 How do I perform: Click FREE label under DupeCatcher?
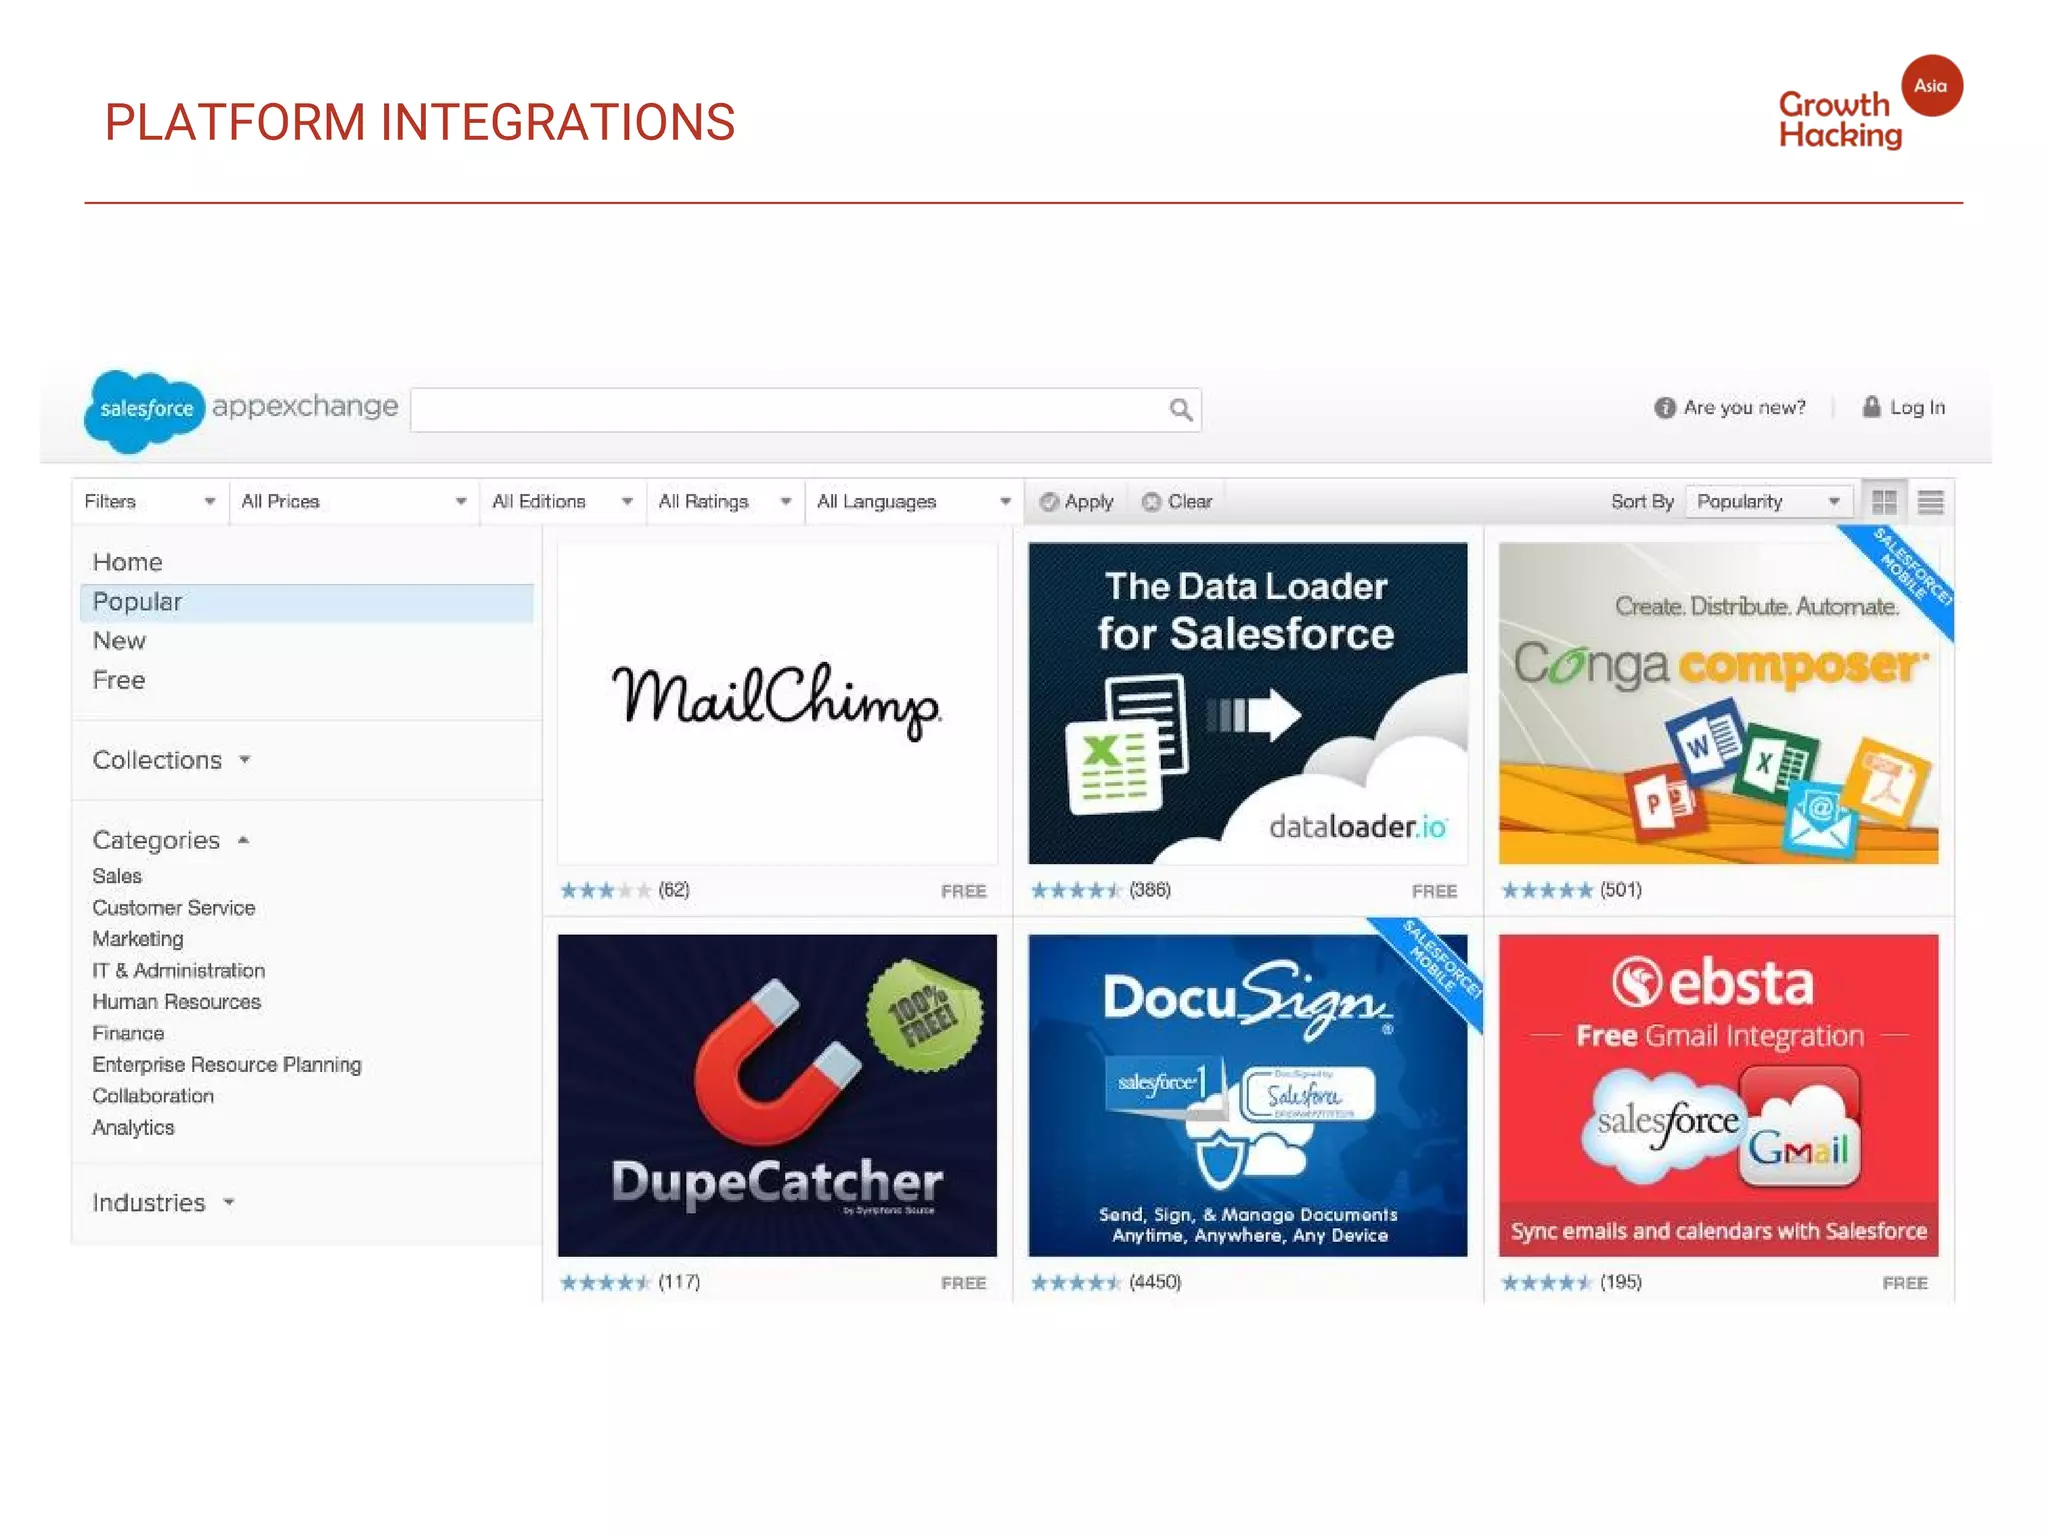coord(963,1283)
